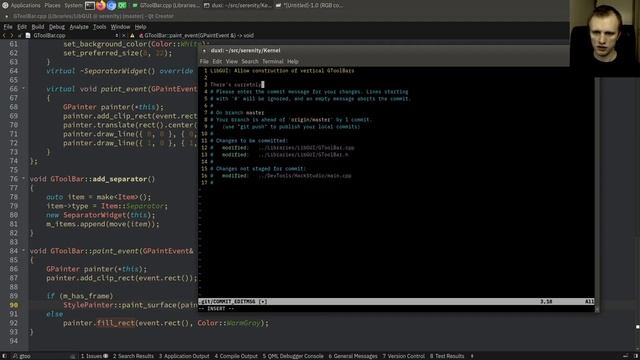Open the Test Results pane
The height and width of the screenshot is (360, 640).
447,356
